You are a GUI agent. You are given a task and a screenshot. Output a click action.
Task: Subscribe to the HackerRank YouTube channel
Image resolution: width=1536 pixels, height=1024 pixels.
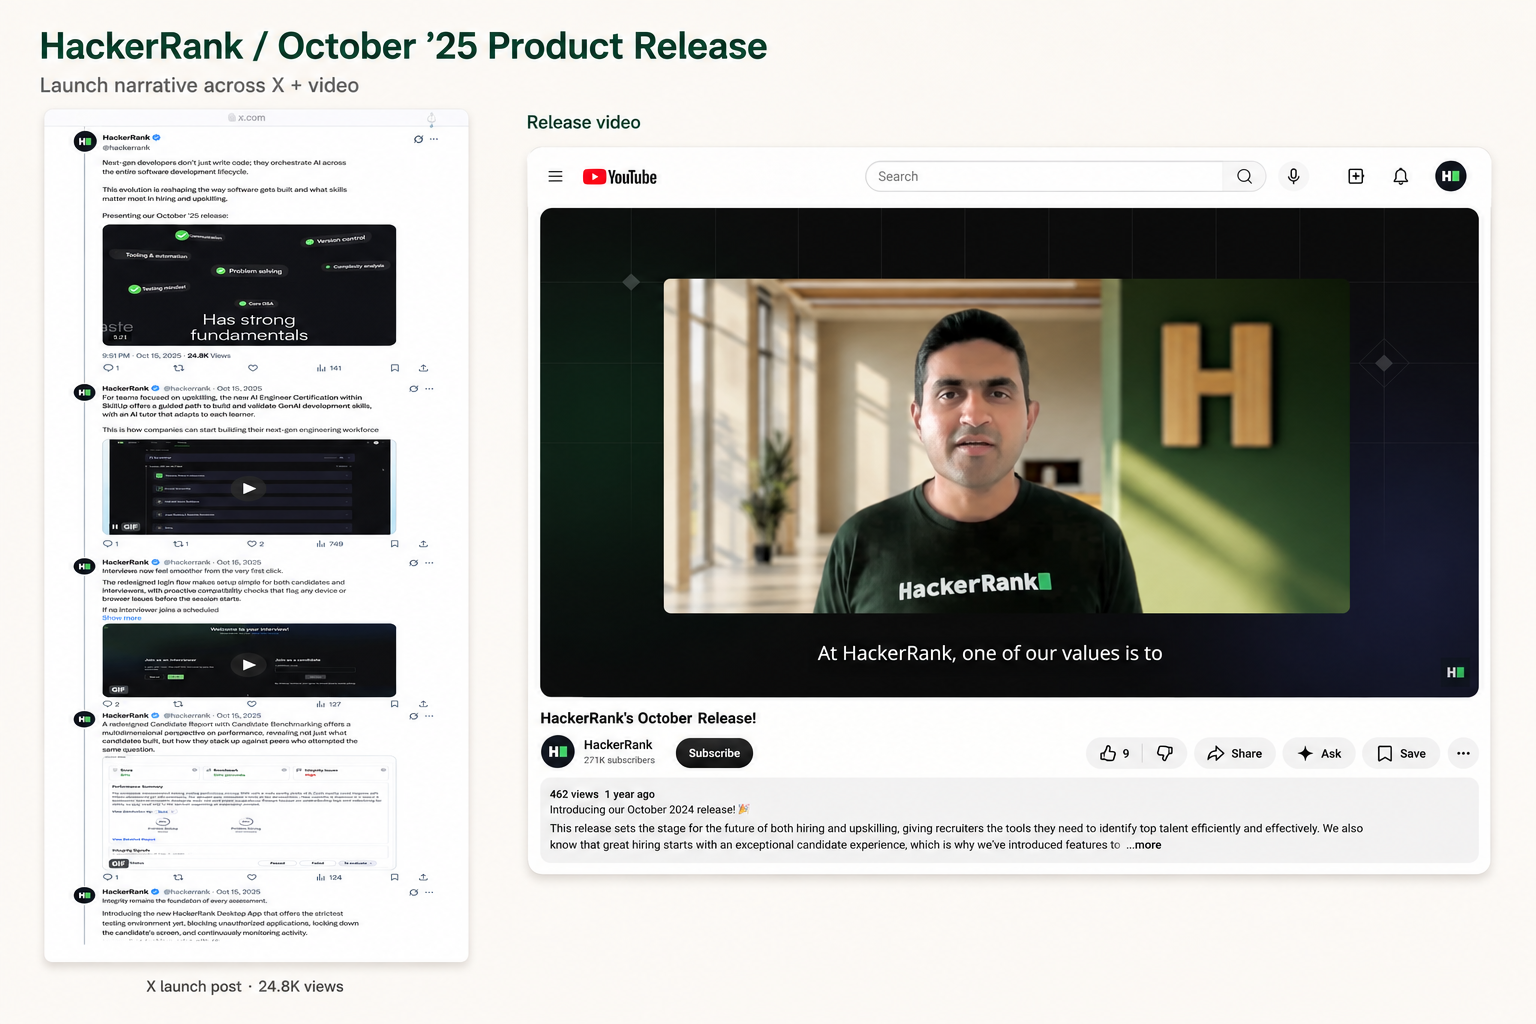tap(714, 753)
